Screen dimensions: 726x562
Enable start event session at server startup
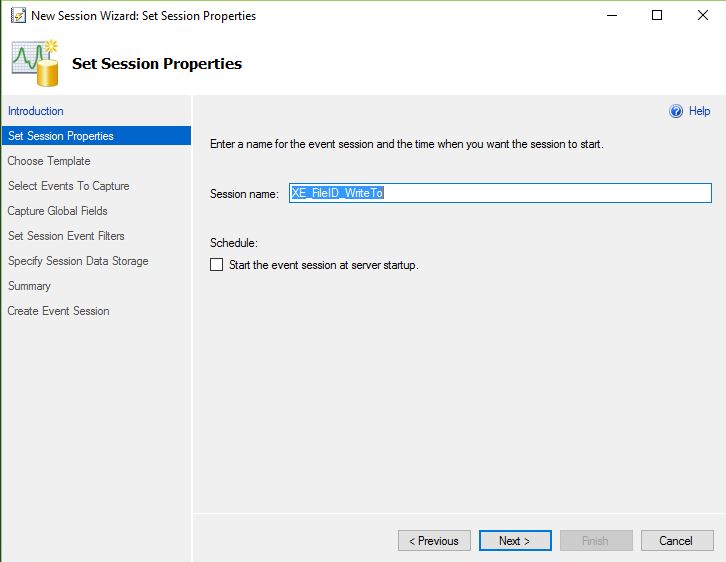click(217, 265)
